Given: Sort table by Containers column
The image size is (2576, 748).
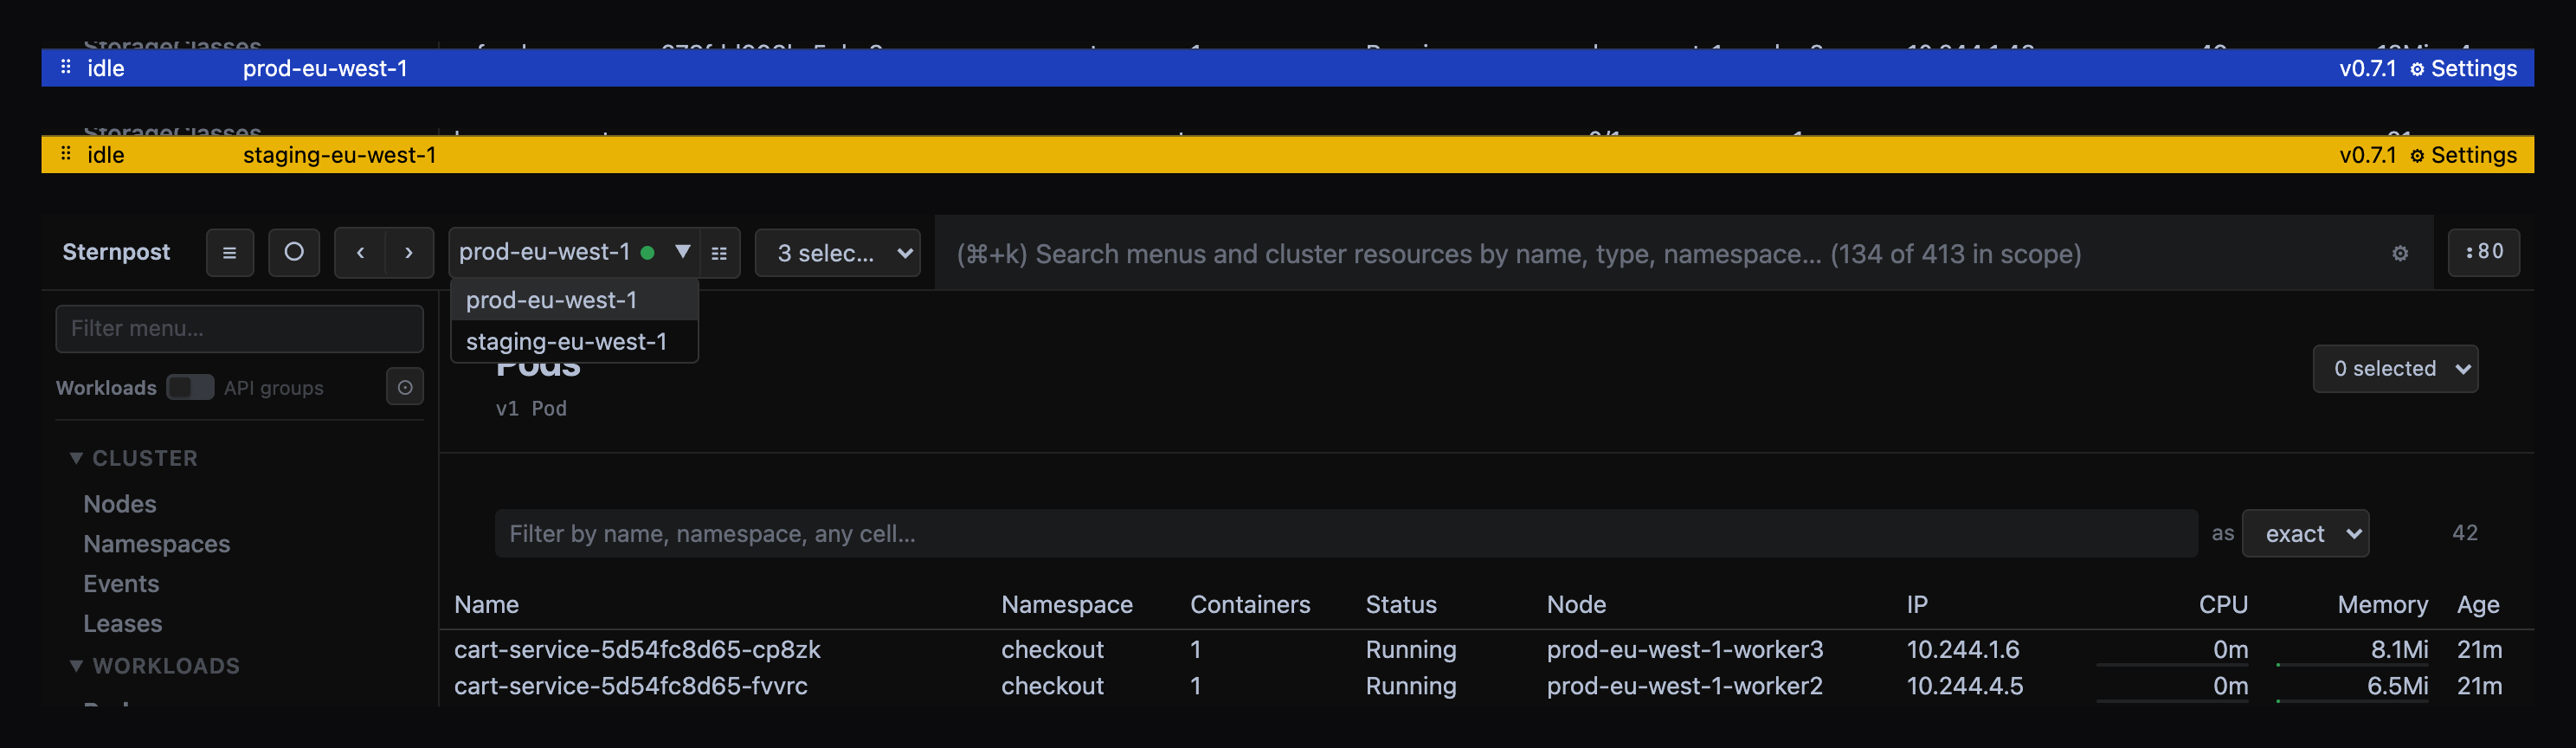Looking at the screenshot, I should tap(1250, 605).
